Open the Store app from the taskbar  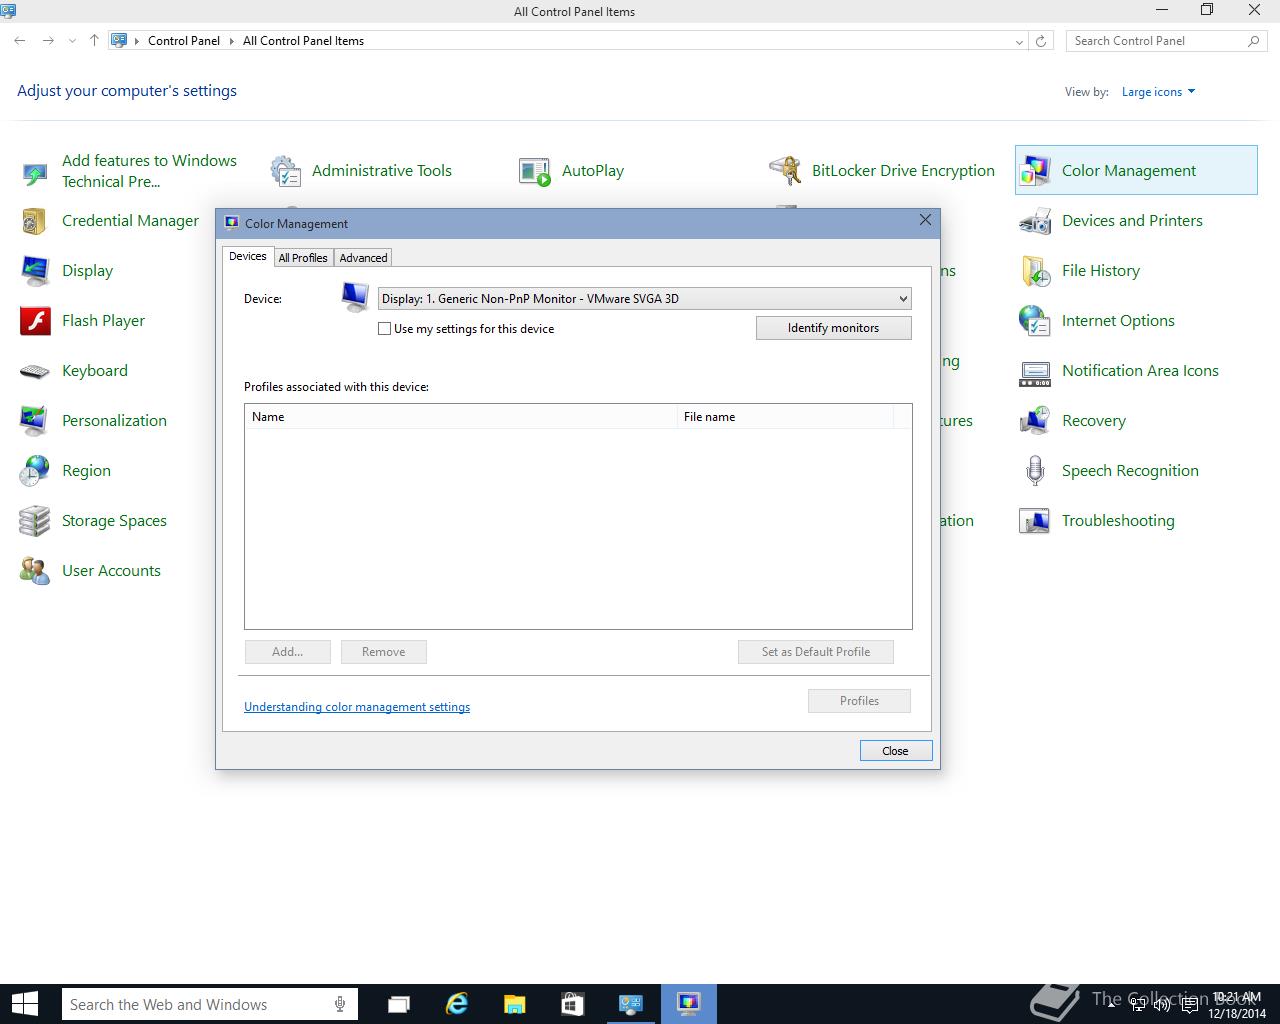[x=572, y=1004]
